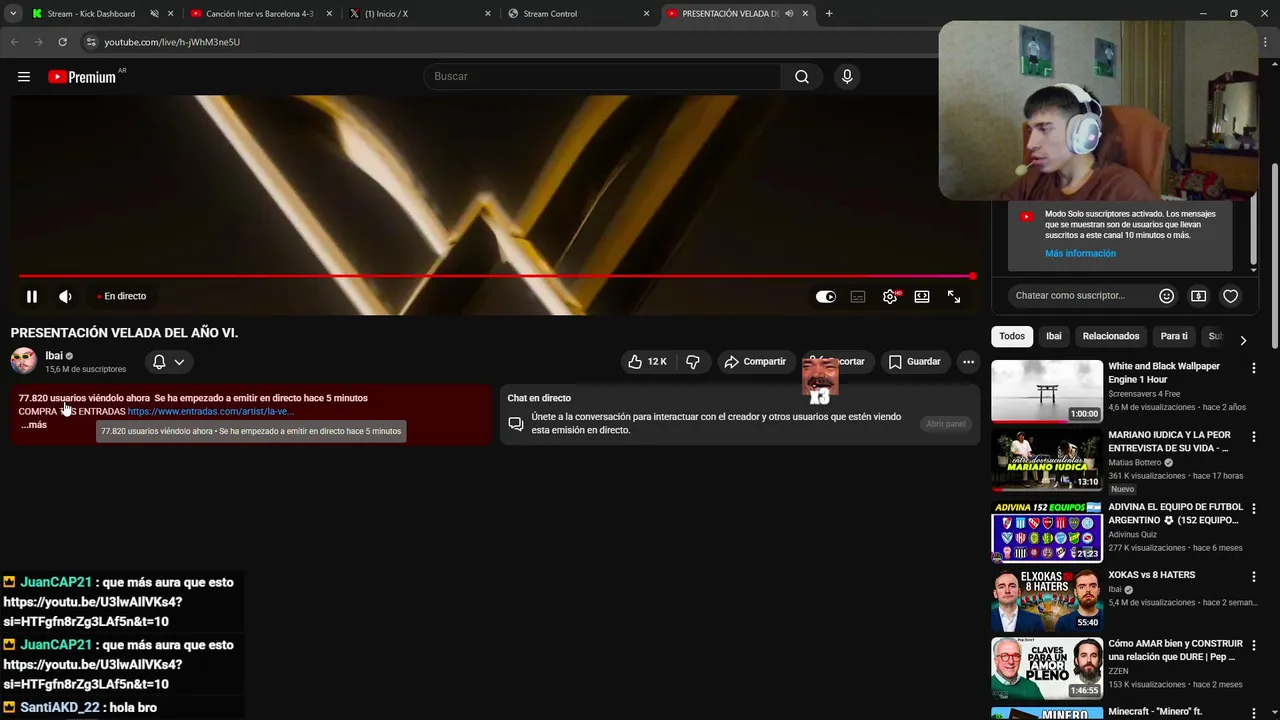Toggle the autoplay switch in player

click(x=826, y=297)
